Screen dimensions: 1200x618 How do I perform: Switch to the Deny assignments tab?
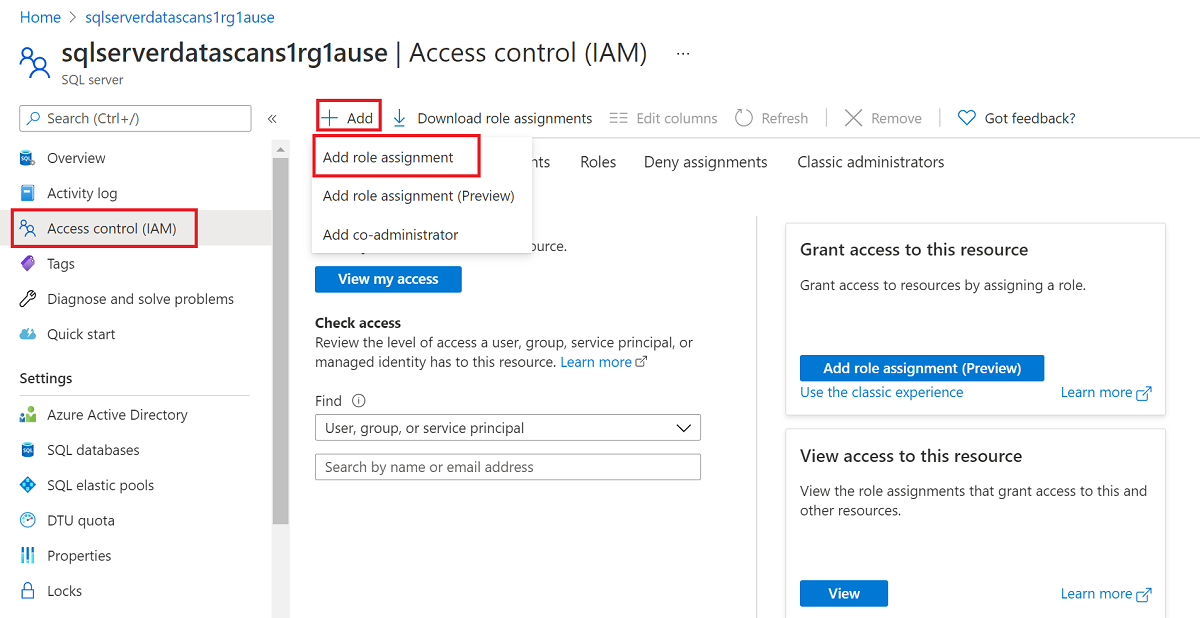tap(705, 161)
